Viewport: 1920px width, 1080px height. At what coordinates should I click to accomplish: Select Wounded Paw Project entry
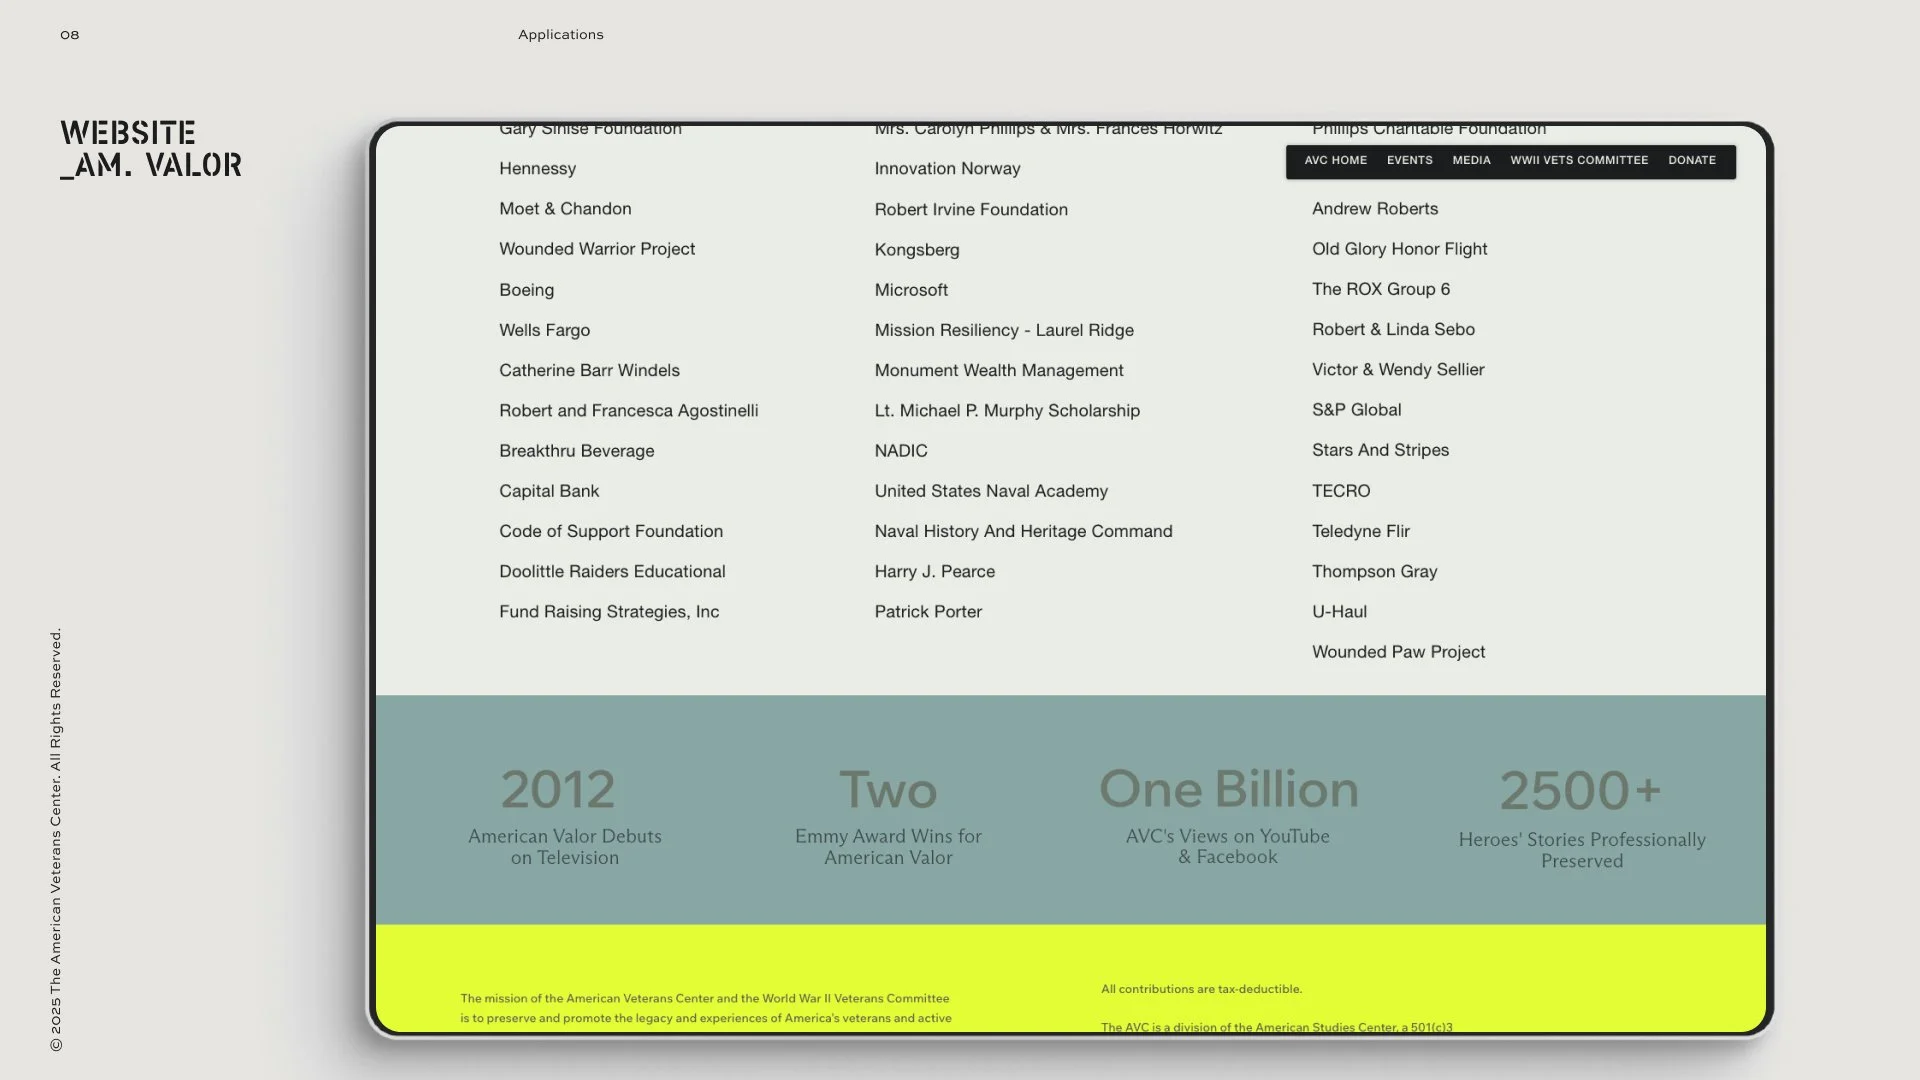click(x=1398, y=652)
